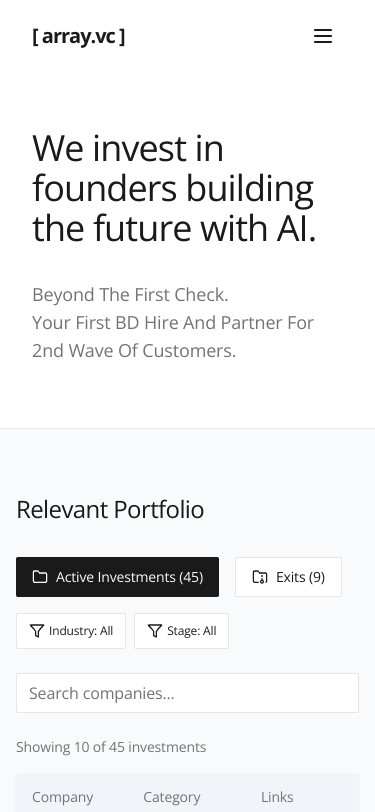Image resolution: width=375 pixels, height=812 pixels.
Task: Sort by the Category column header
Action: coord(172,797)
